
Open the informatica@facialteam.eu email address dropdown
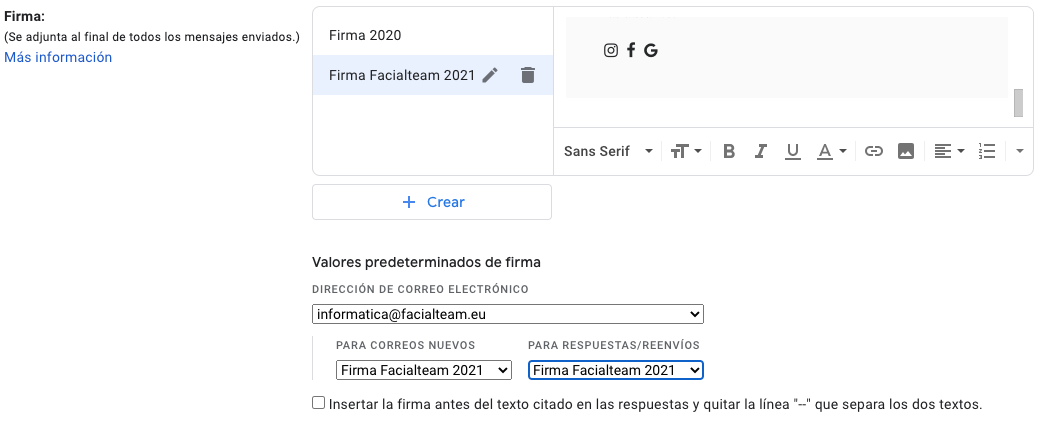[x=508, y=314]
